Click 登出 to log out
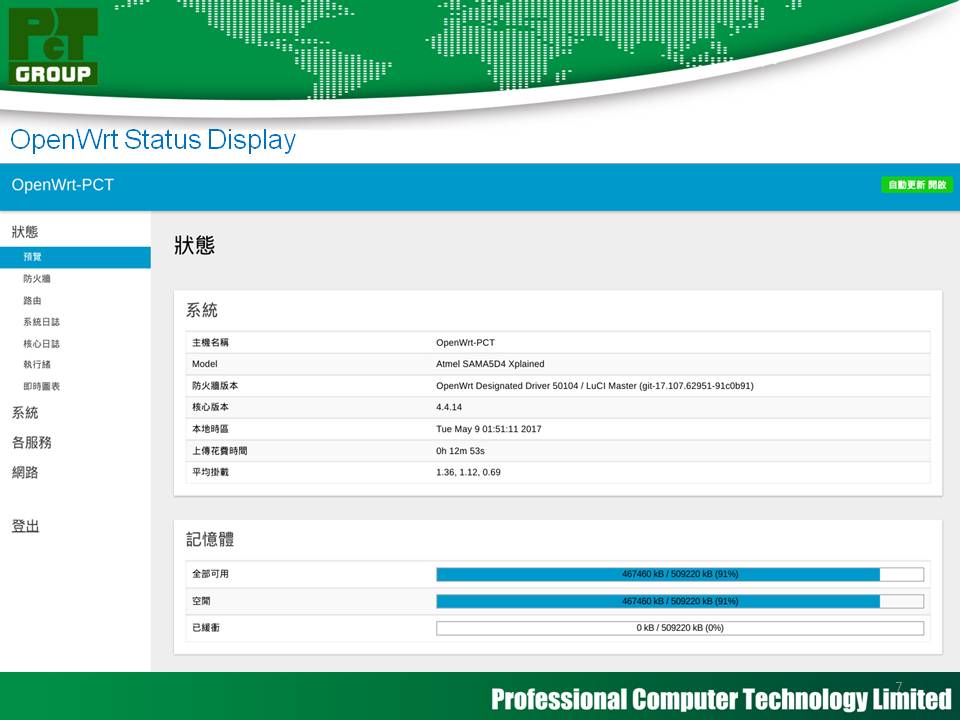 point(25,526)
